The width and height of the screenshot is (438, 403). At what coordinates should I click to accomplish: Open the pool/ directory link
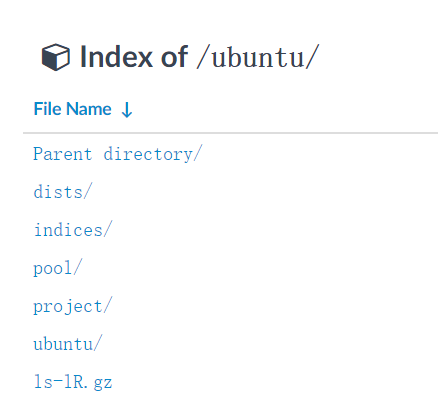pos(57,268)
